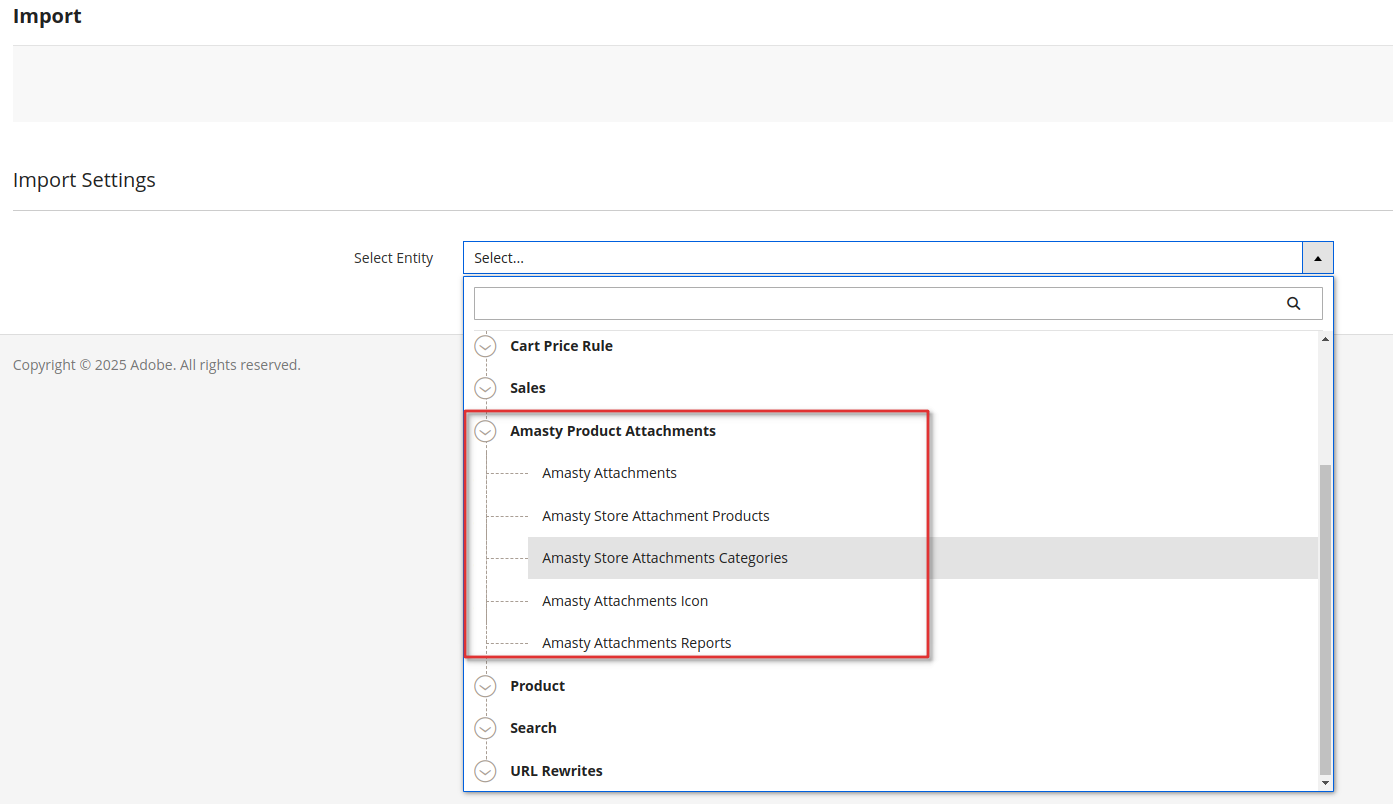Viewport: 1393px width, 804px height.
Task: Select Amasty Store Attachment Products entity
Action: tap(656, 516)
